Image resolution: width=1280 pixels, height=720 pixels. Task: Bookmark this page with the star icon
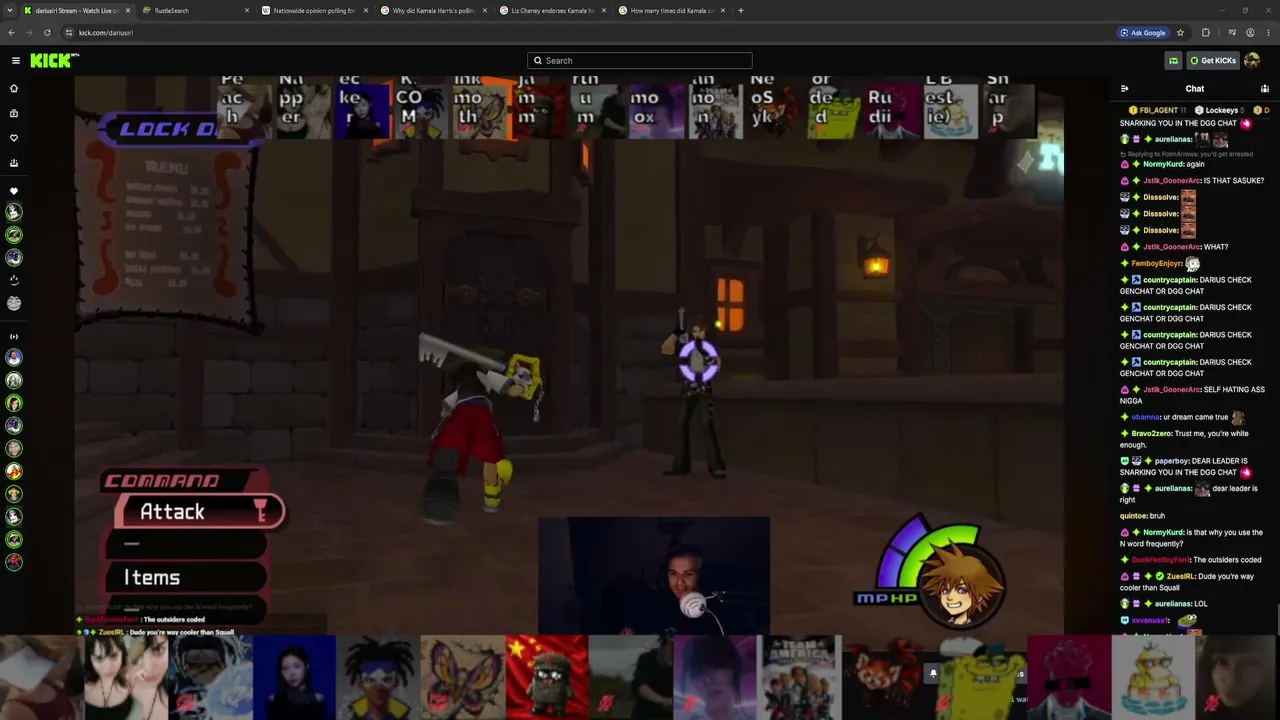pos(1180,32)
